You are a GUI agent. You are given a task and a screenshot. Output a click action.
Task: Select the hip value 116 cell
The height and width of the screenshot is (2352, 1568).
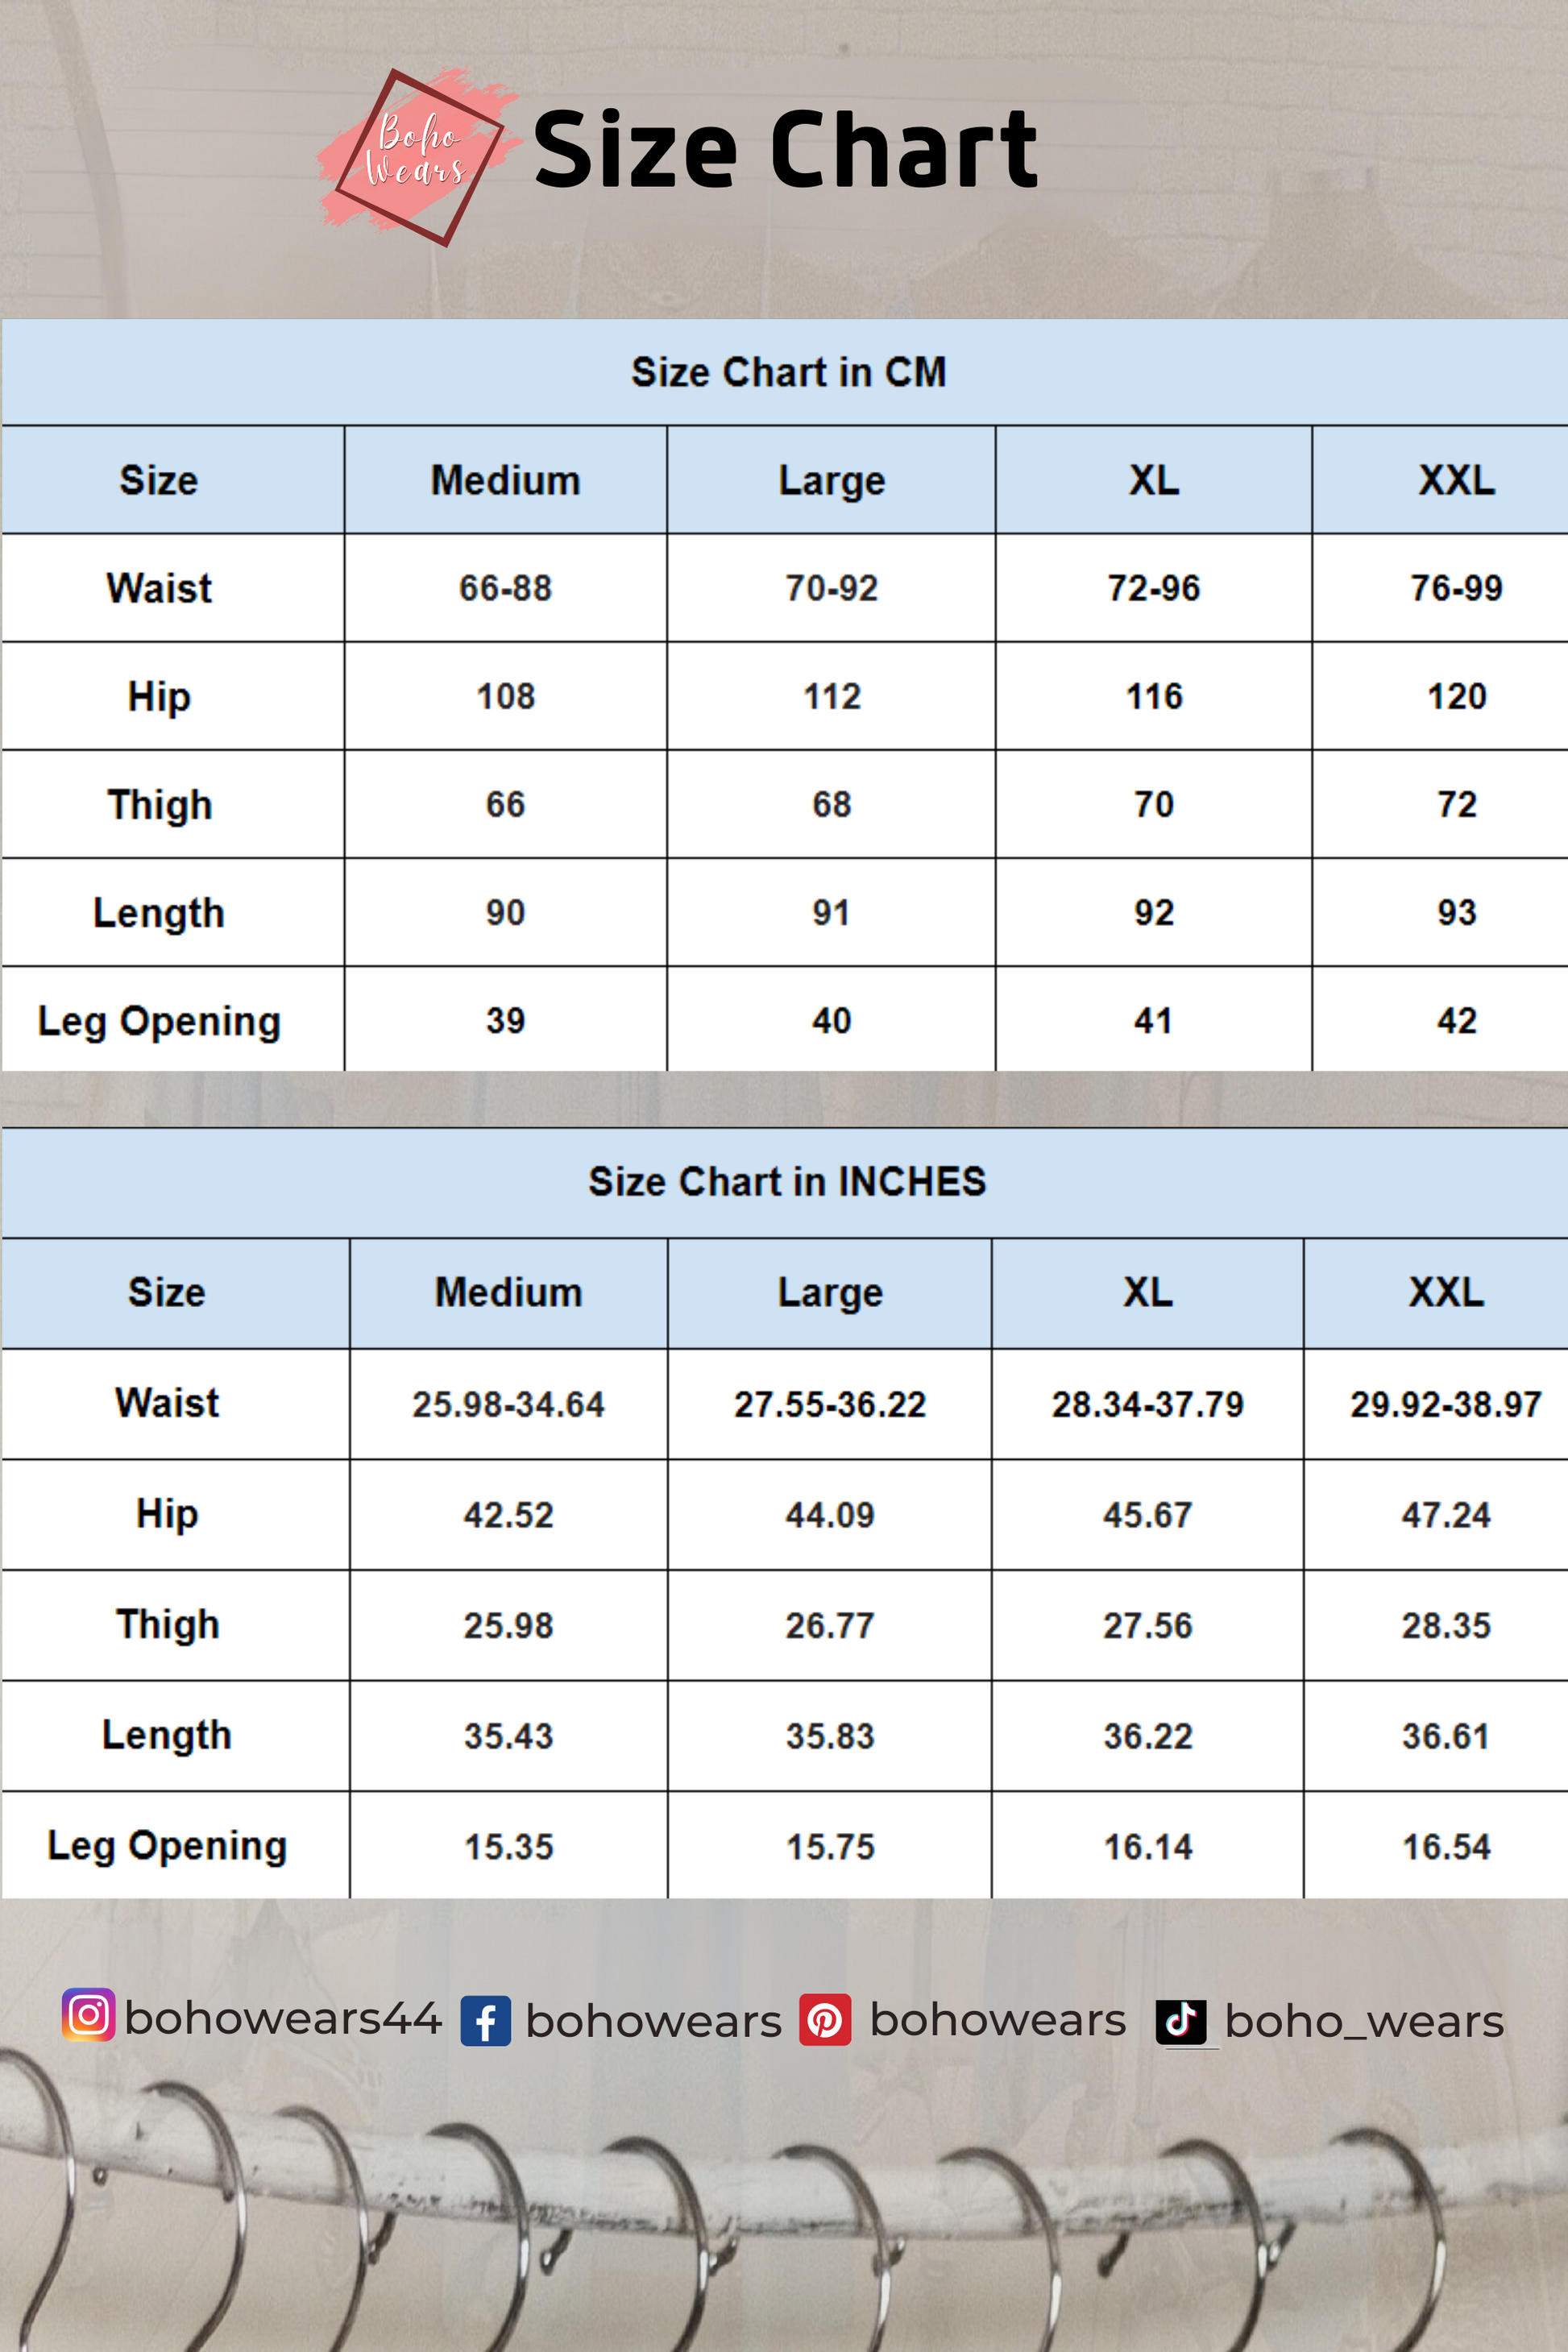point(1154,696)
